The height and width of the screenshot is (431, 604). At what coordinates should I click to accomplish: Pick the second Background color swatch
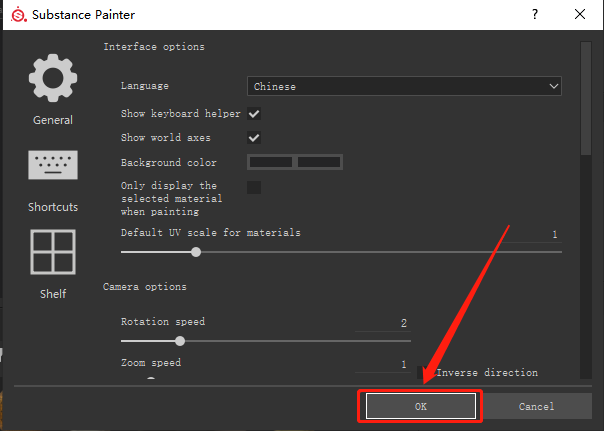pos(319,162)
